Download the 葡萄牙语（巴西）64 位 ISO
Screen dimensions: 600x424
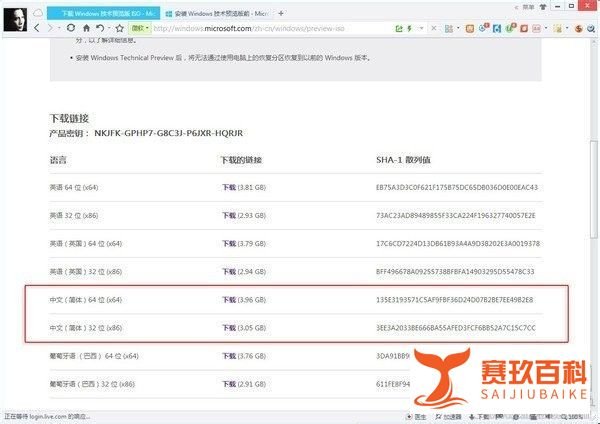229,356
